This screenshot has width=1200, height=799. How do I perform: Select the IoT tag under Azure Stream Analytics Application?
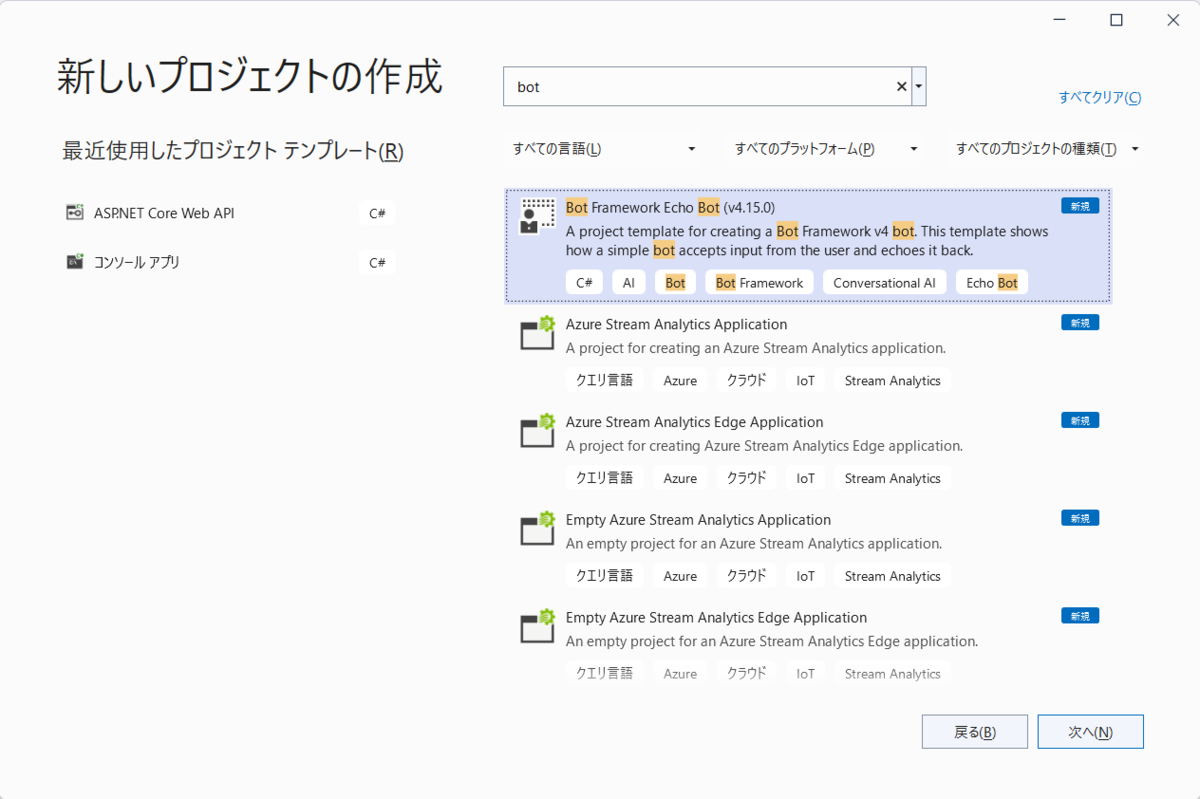click(x=805, y=380)
